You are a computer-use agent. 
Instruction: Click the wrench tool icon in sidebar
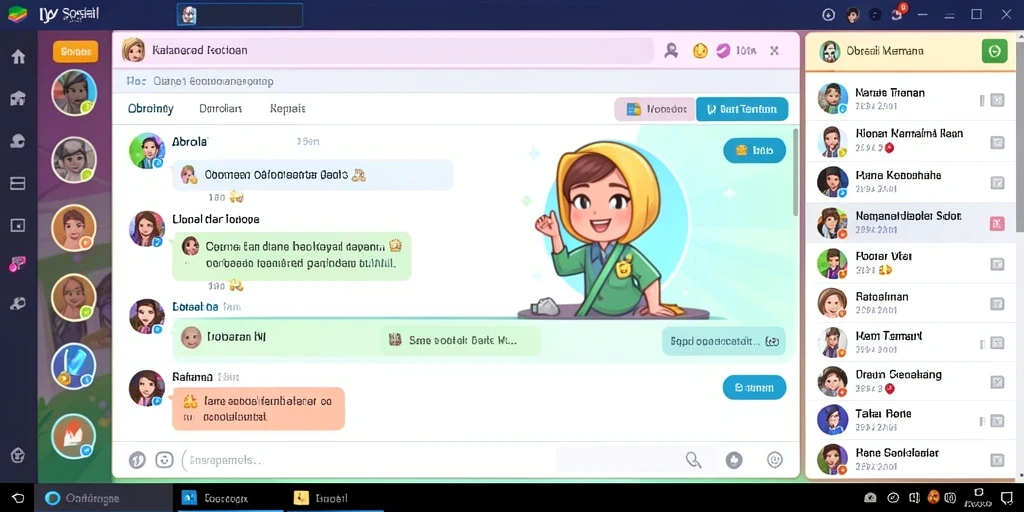click(18, 304)
